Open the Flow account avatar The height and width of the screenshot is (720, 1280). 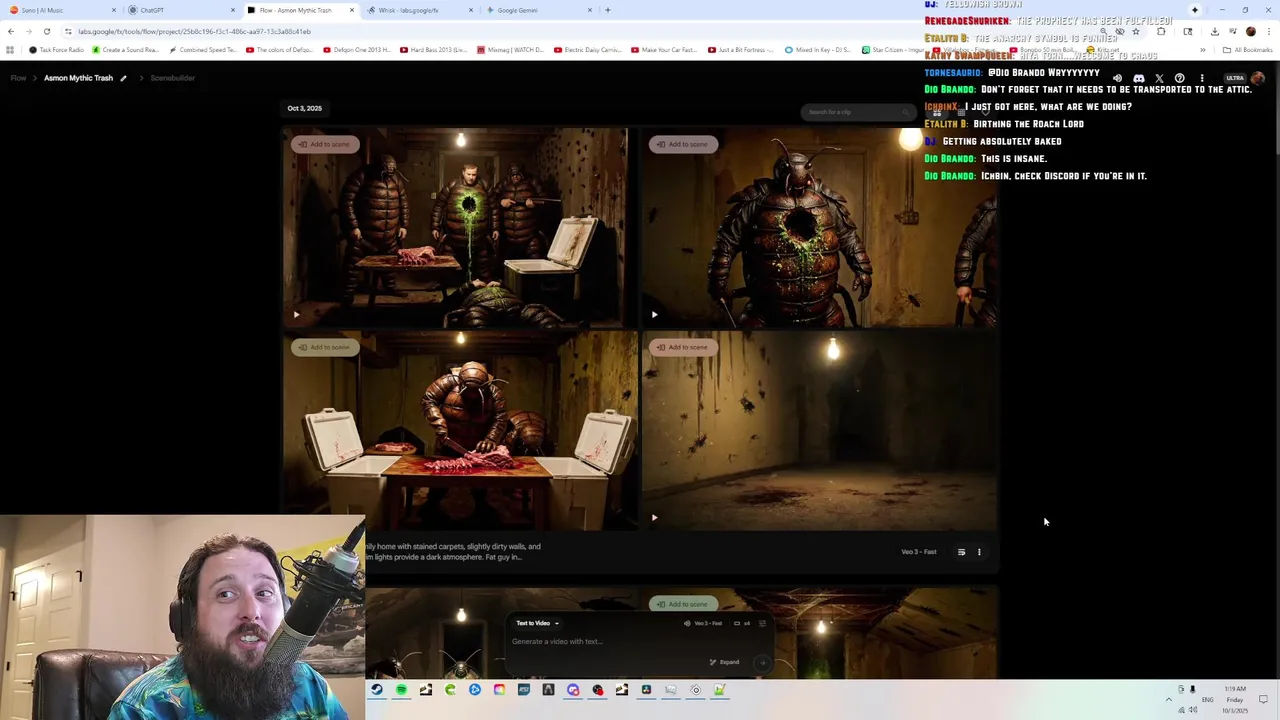click(x=1258, y=78)
